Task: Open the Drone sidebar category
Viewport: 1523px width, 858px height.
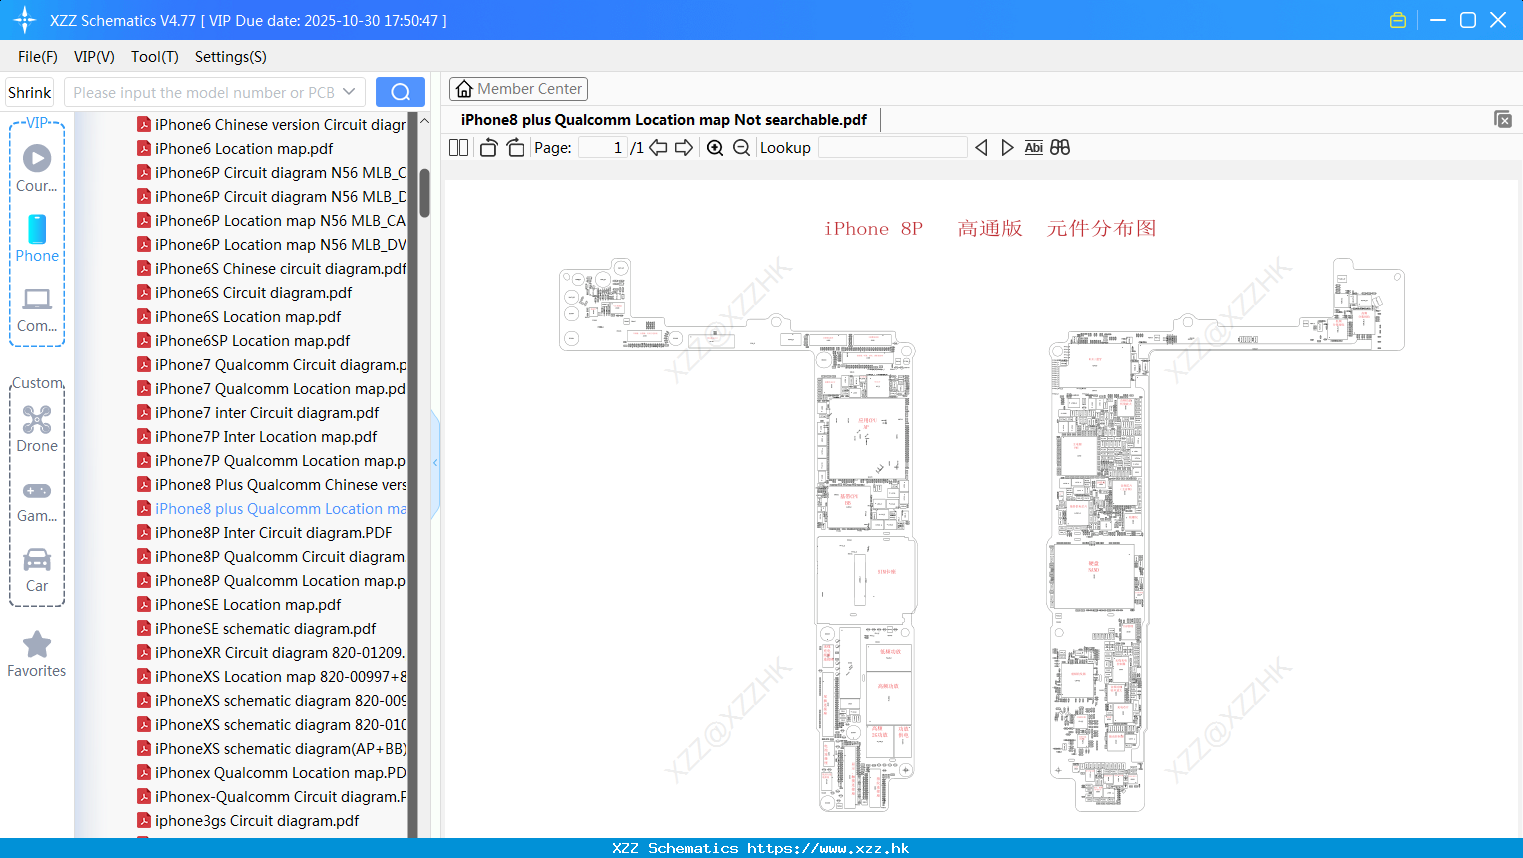Action: (37, 429)
